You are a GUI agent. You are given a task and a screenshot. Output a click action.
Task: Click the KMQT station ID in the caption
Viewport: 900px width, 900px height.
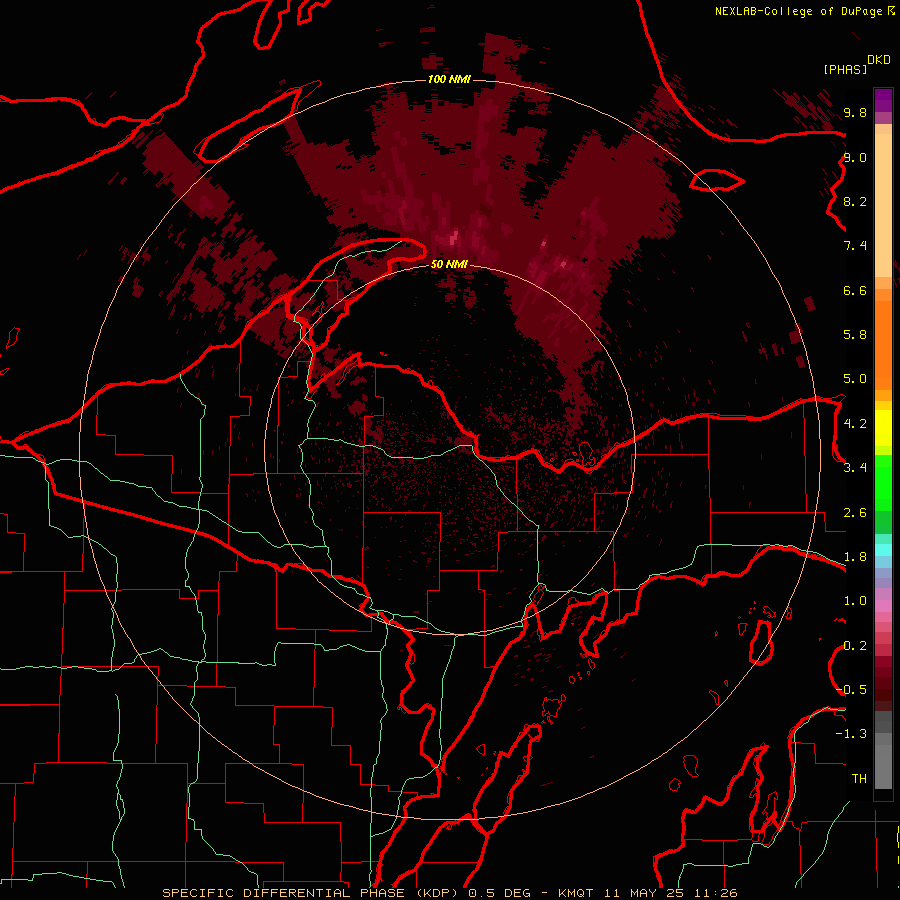tap(577, 893)
